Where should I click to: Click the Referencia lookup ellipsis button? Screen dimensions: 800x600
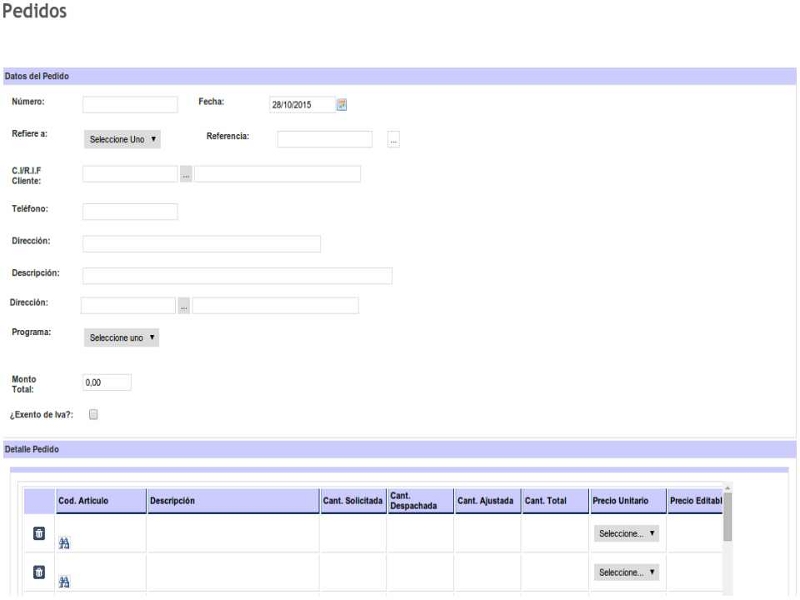coord(394,140)
